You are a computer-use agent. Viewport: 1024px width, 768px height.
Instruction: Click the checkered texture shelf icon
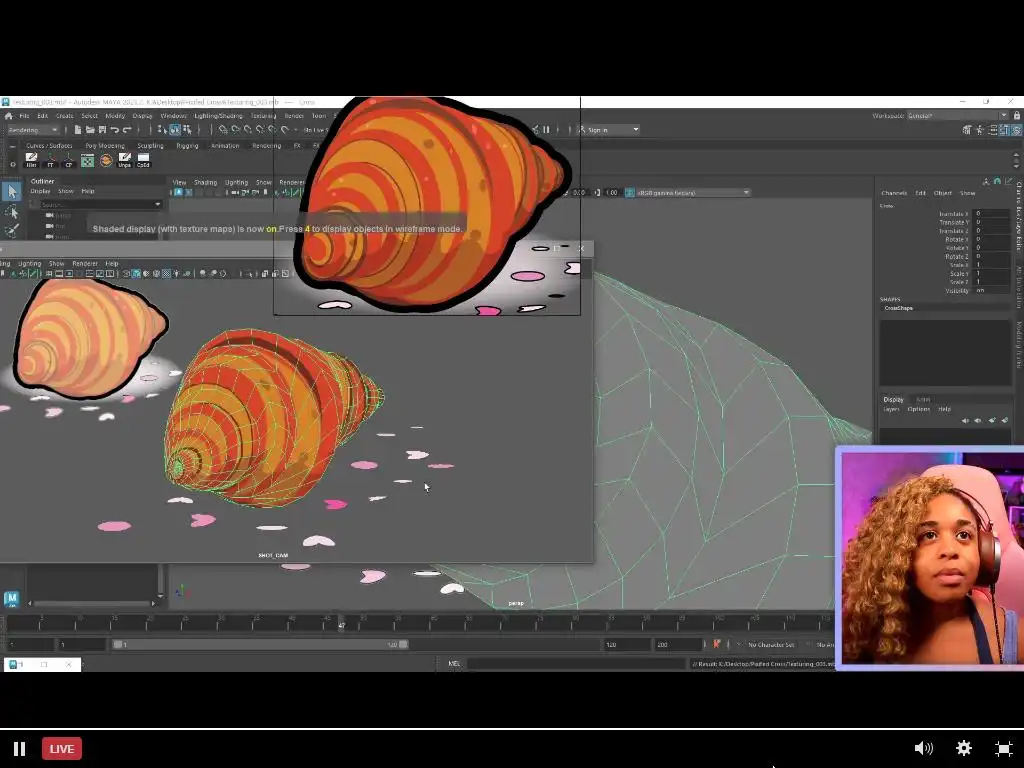[88, 160]
